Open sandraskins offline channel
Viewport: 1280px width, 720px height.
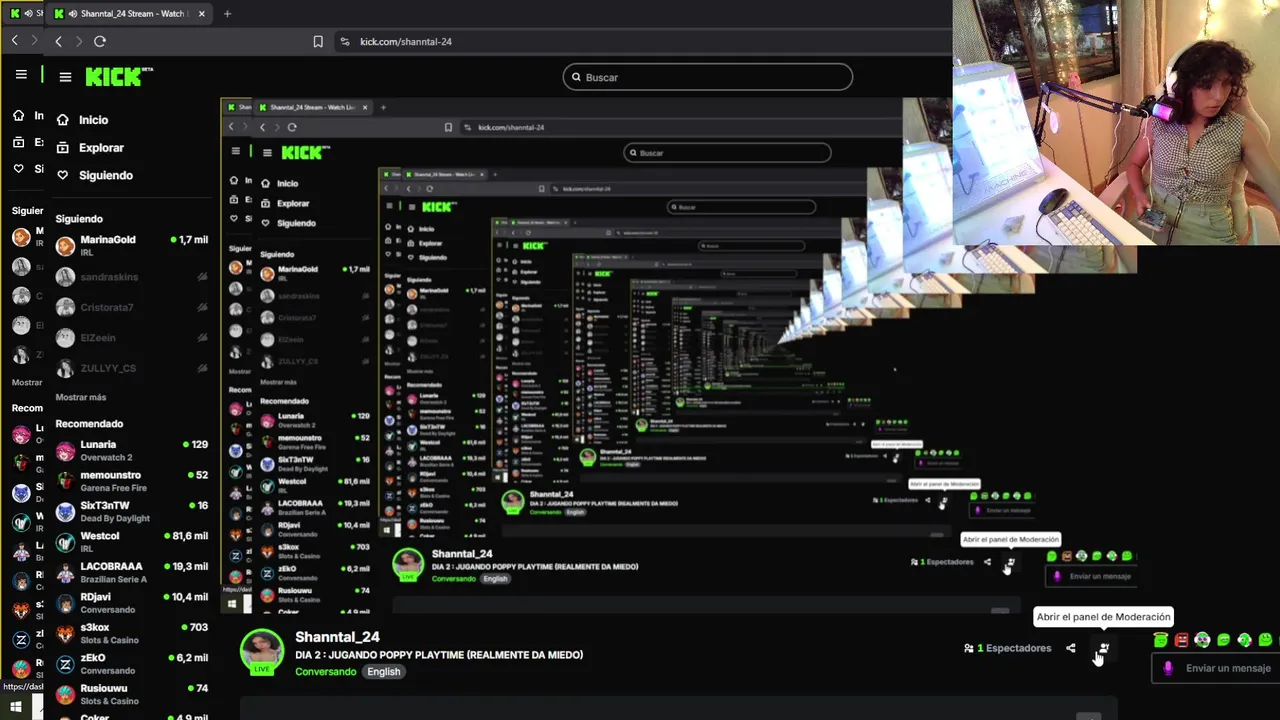point(131,276)
